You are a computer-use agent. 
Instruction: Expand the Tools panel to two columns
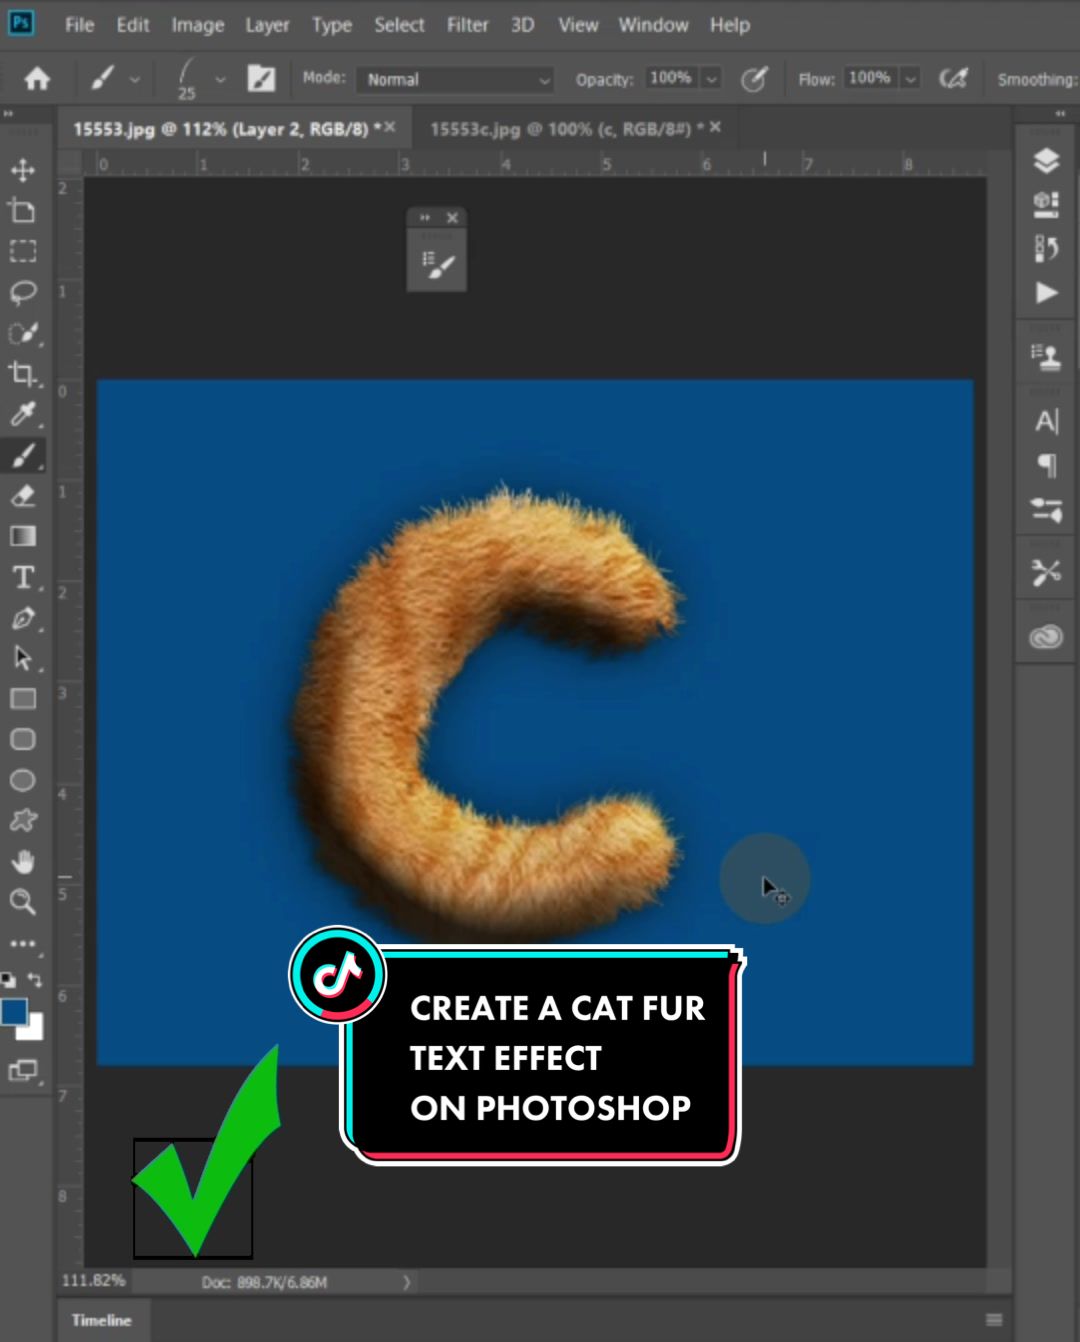(9, 114)
